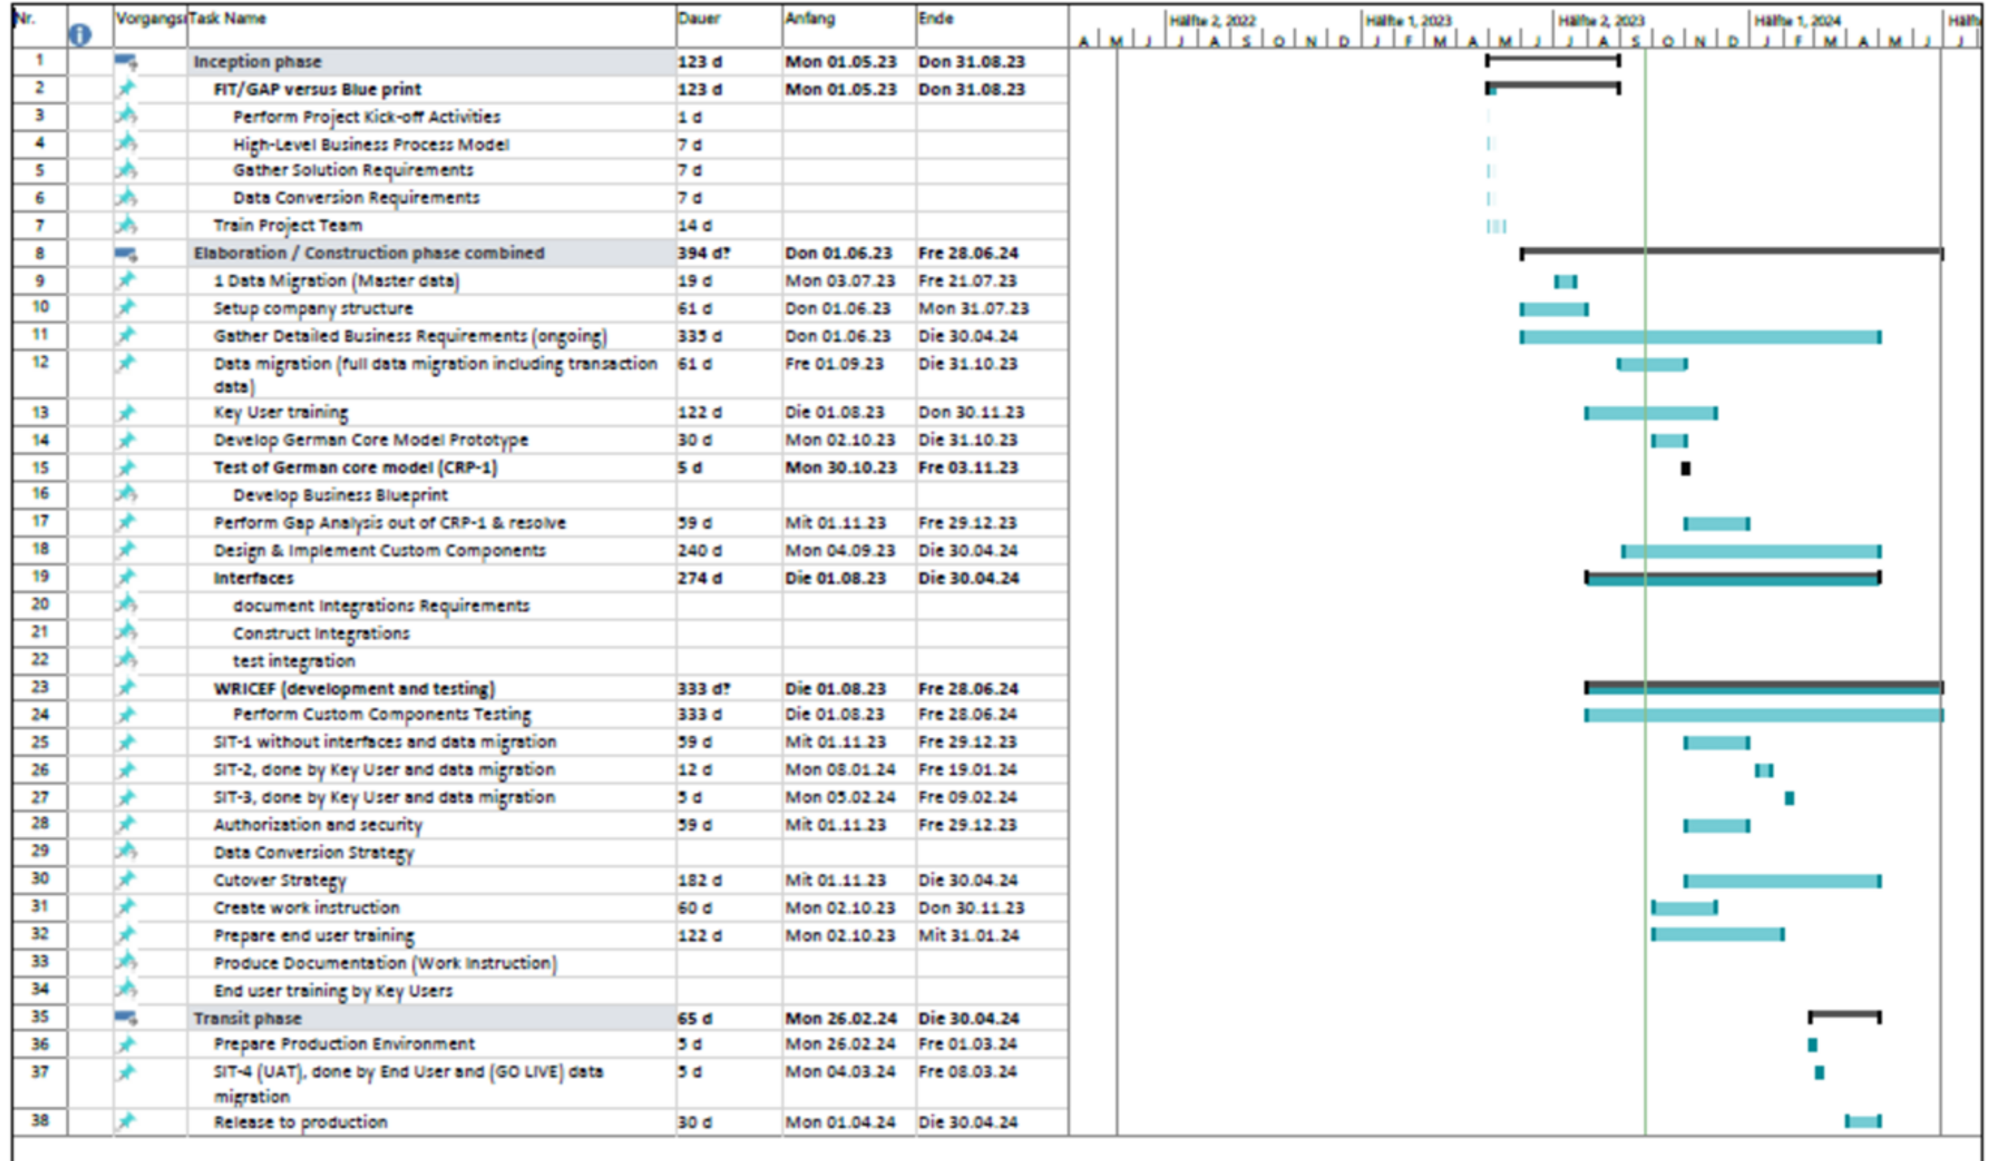Viewport: 2000px width, 1161px height.
Task: Click the Test of German core model milestone bar
Action: [x=1686, y=468]
